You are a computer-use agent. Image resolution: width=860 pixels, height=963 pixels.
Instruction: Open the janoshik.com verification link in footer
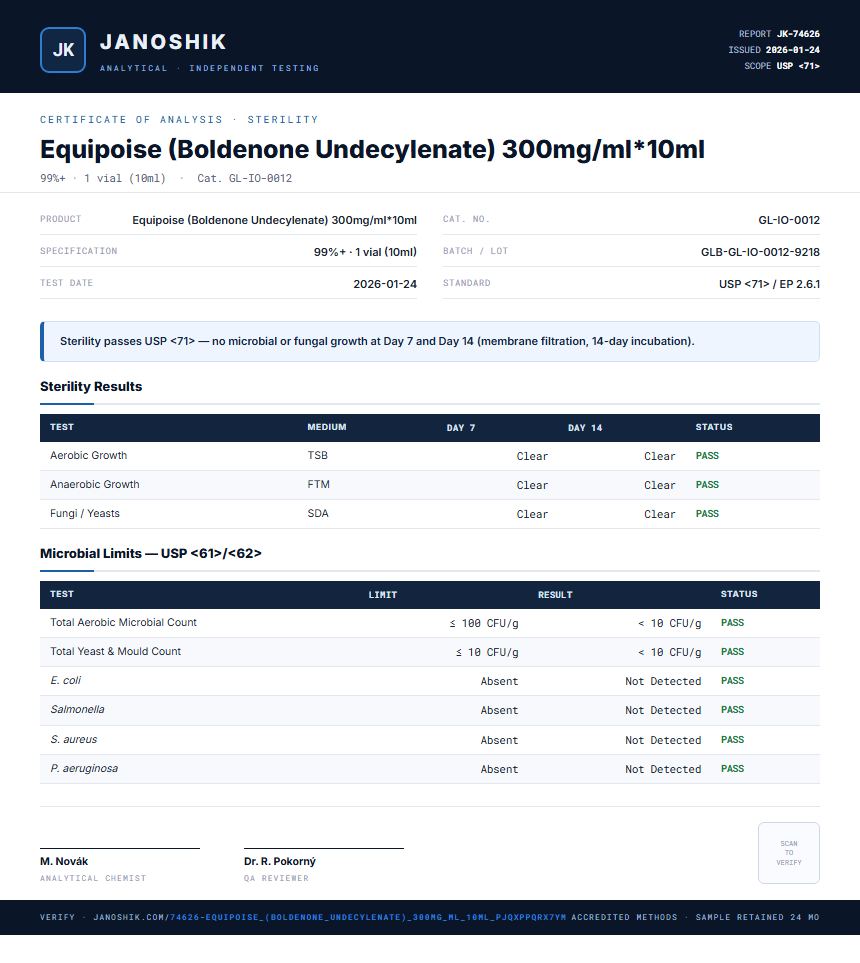(329, 917)
